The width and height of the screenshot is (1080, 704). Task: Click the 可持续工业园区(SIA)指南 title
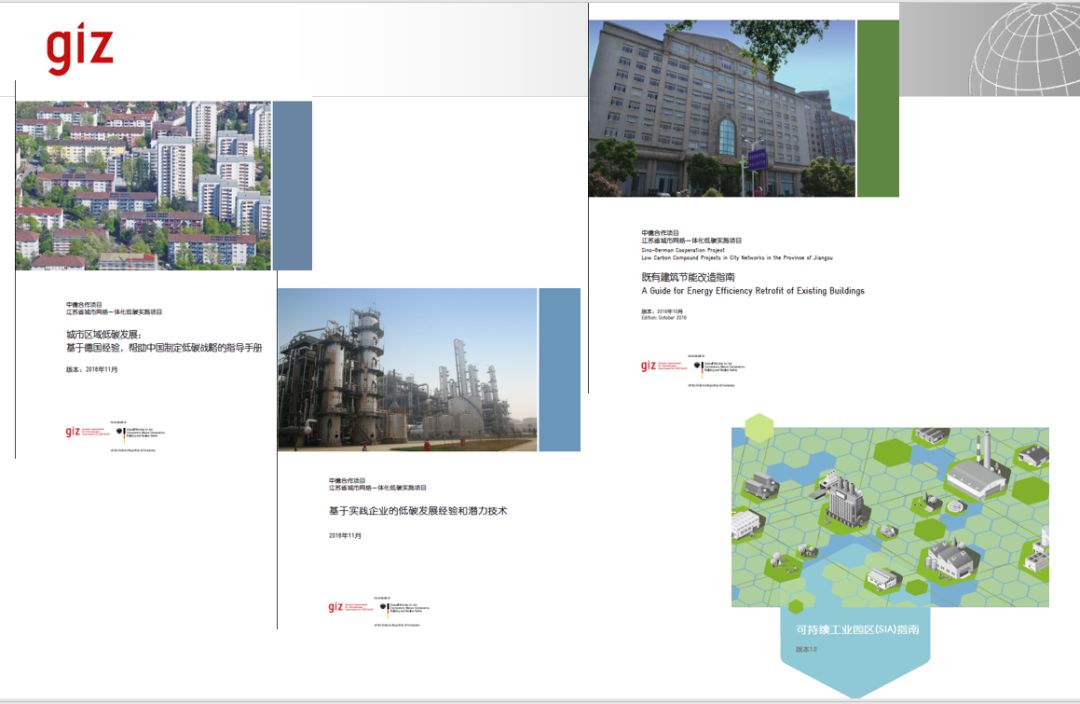pos(856,631)
